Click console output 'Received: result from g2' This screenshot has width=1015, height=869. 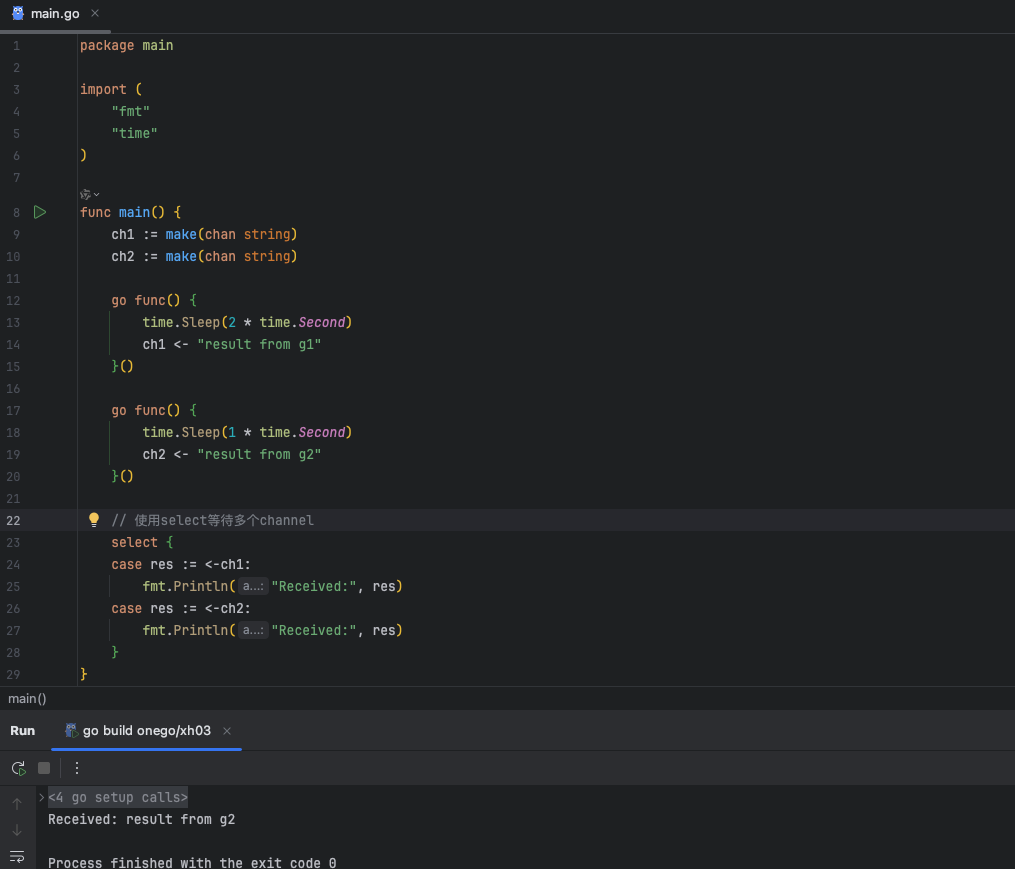click(141, 820)
